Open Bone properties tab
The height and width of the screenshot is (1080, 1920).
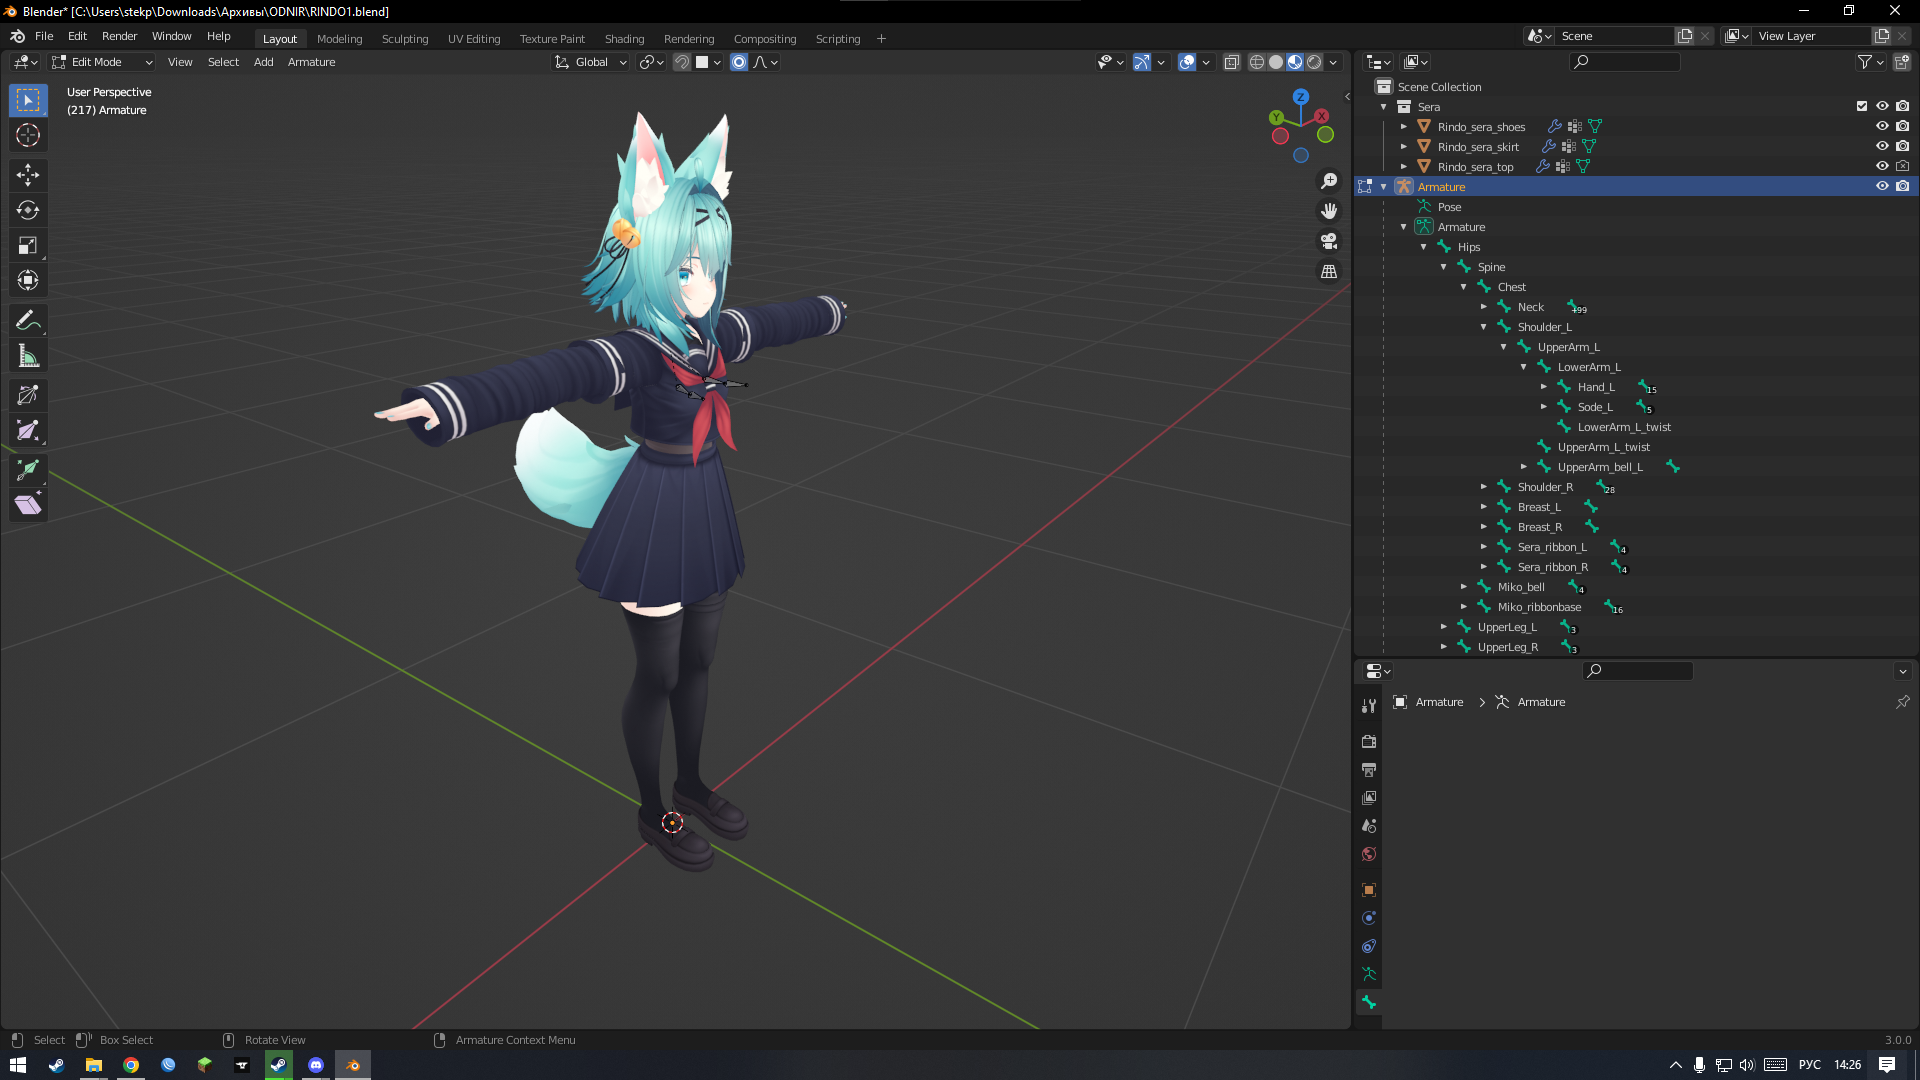[x=1369, y=1002]
